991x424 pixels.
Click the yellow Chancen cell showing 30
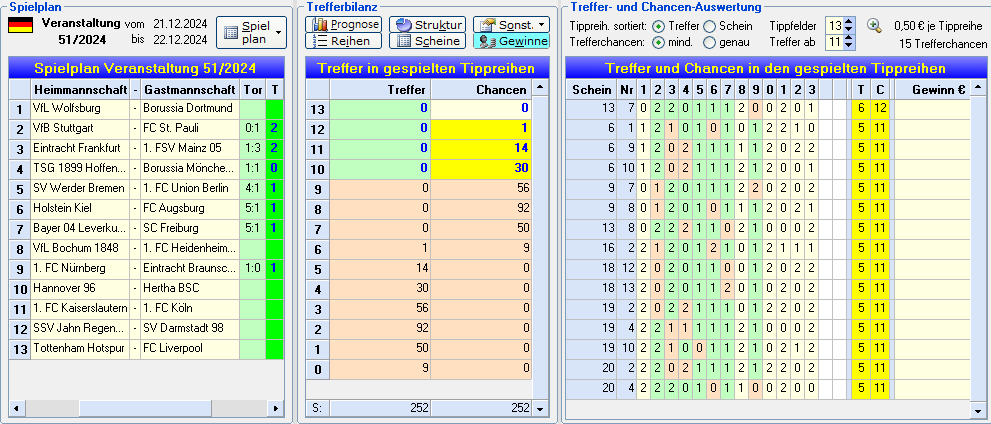pos(482,169)
